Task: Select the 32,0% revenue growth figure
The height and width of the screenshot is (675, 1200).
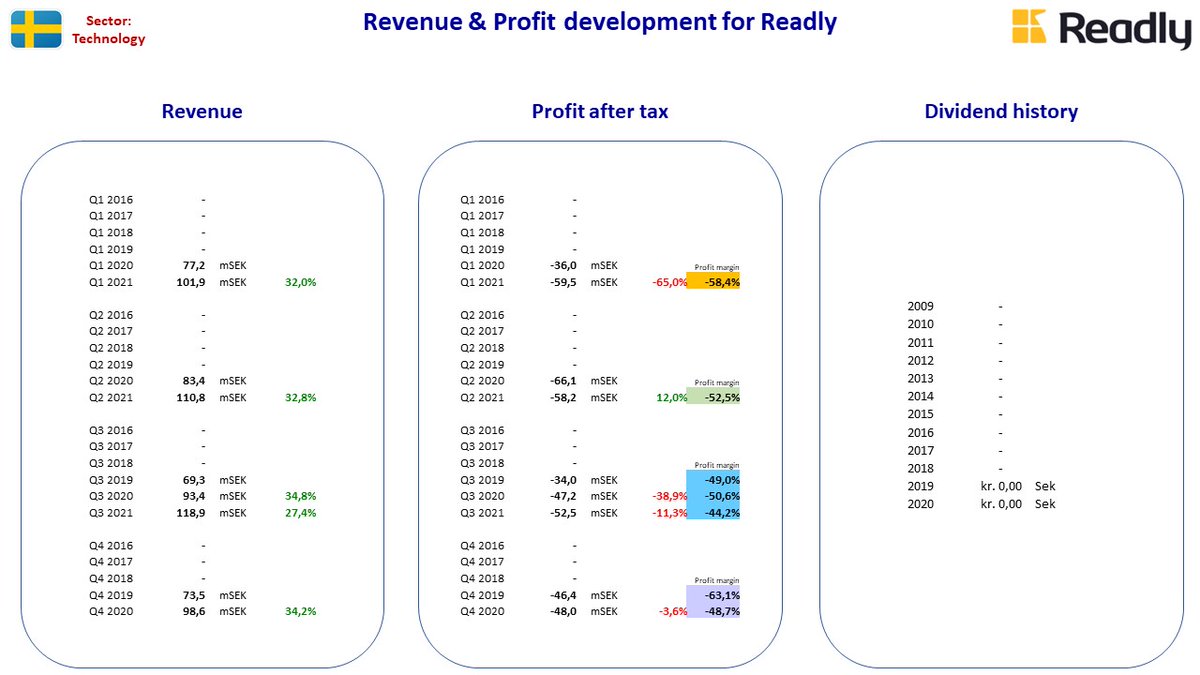Action: click(x=300, y=282)
